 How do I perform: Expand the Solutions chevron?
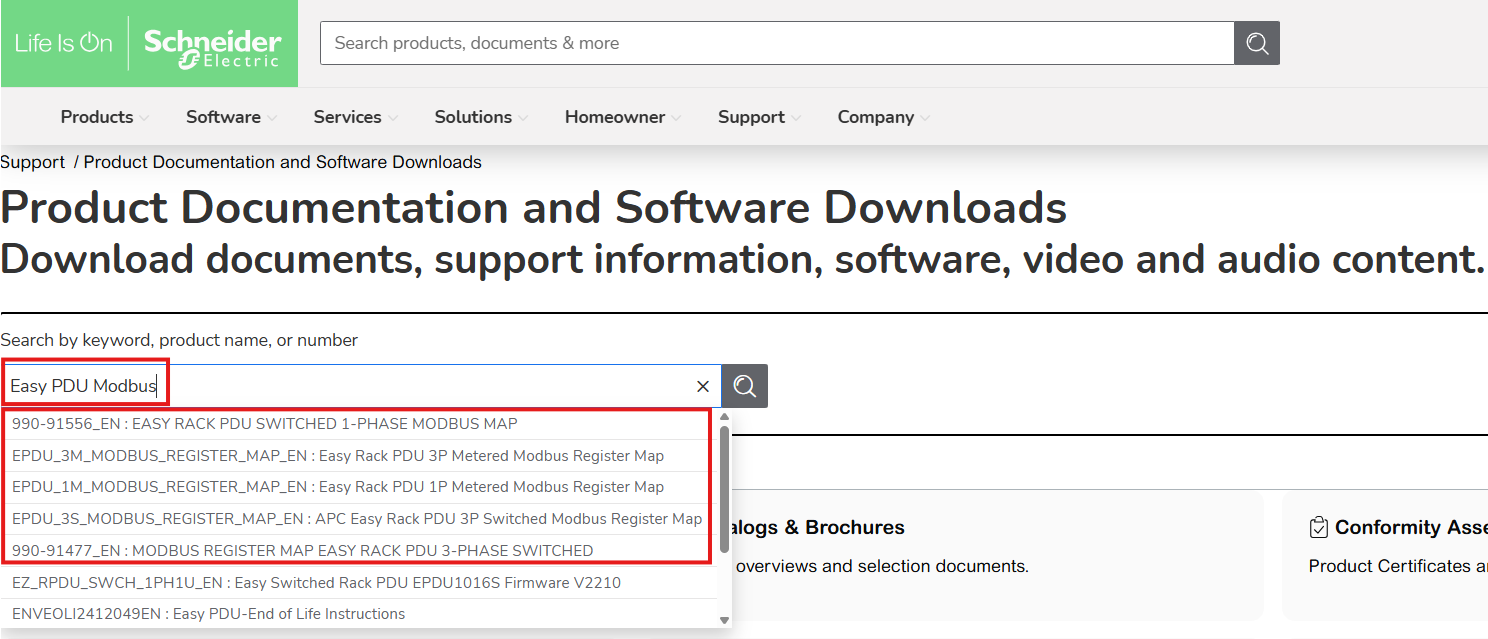[x=522, y=118]
